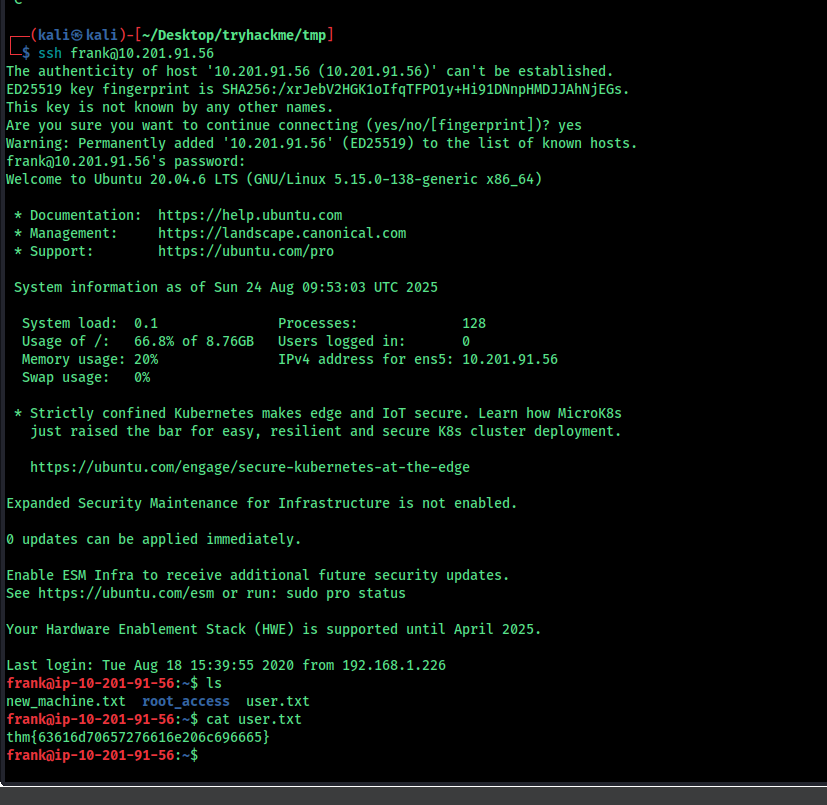This screenshot has height=805, width=827.
Task: Click the https://ubuntu.com/esm link
Action: coord(126,593)
